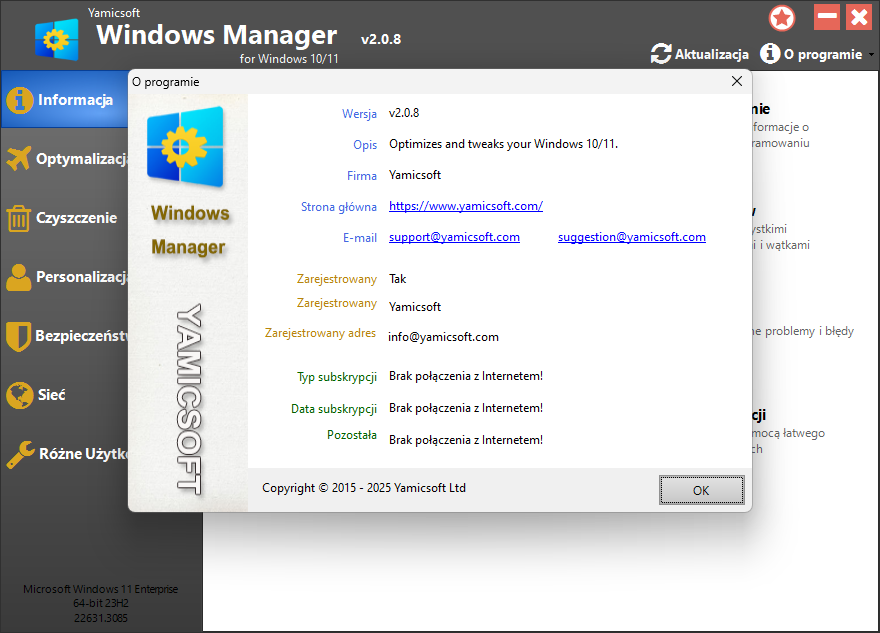Open the Różne Użytki section
The height and width of the screenshot is (633, 880).
pyautogui.click(x=65, y=453)
